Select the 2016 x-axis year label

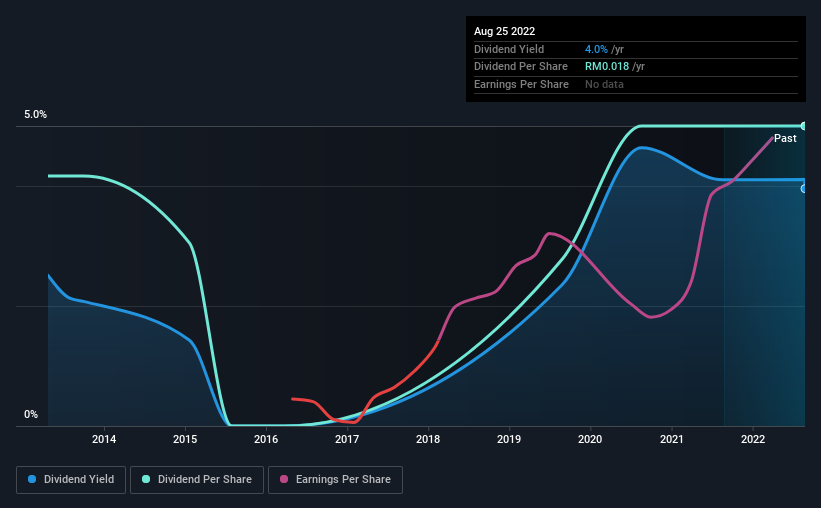[266, 439]
